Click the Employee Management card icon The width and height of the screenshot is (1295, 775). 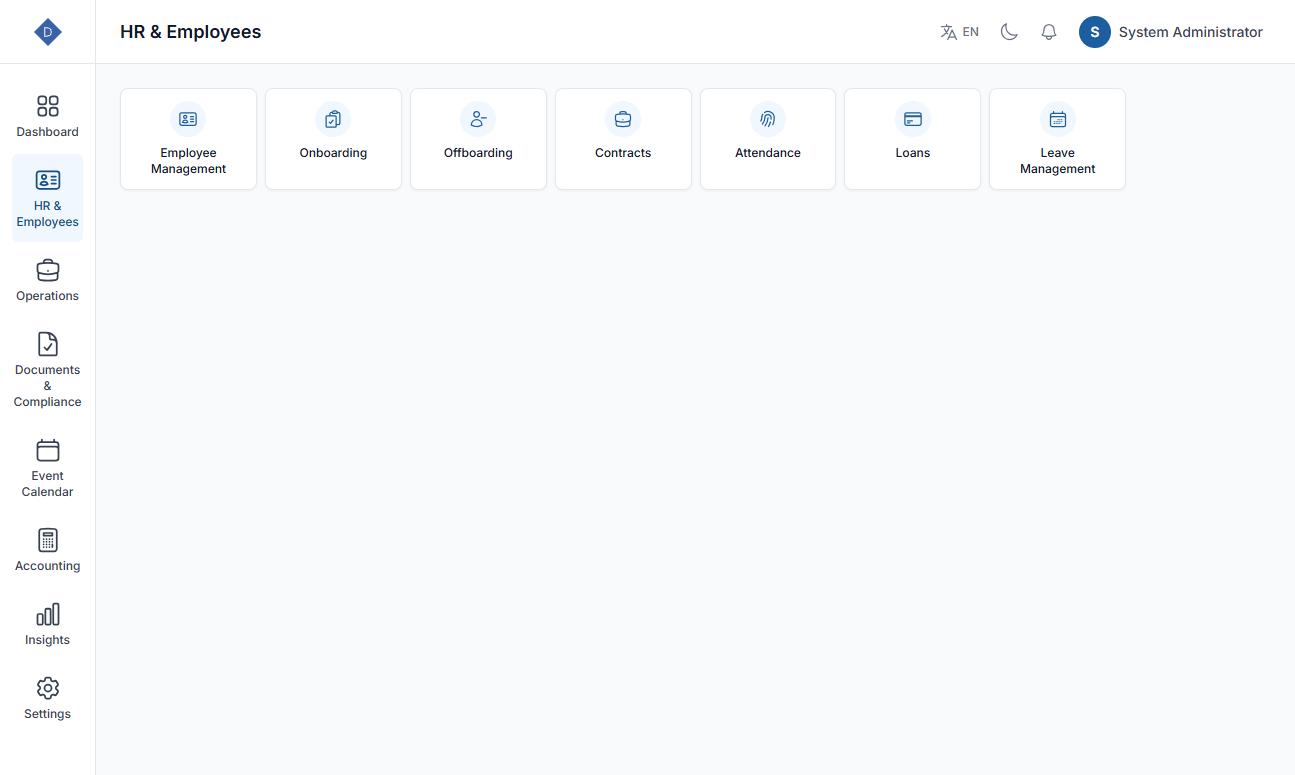tap(188, 119)
